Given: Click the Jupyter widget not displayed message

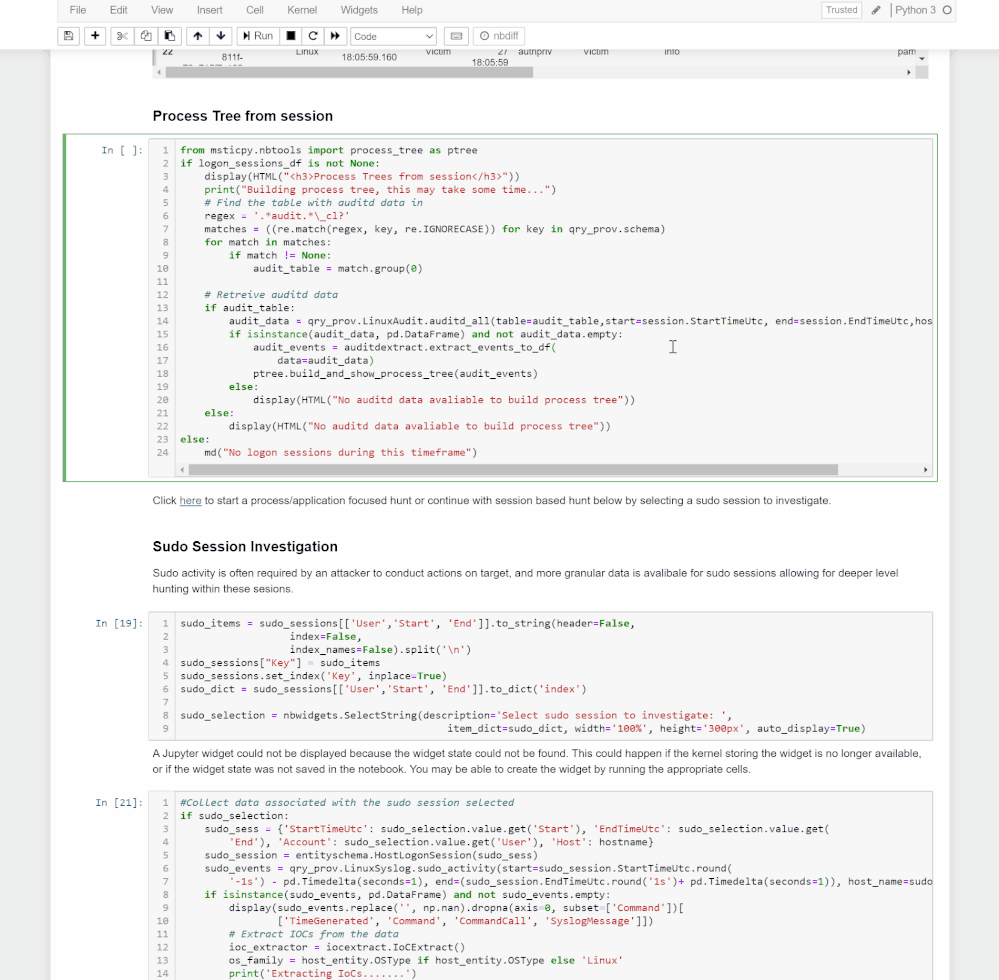Looking at the screenshot, I should [x=536, y=761].
